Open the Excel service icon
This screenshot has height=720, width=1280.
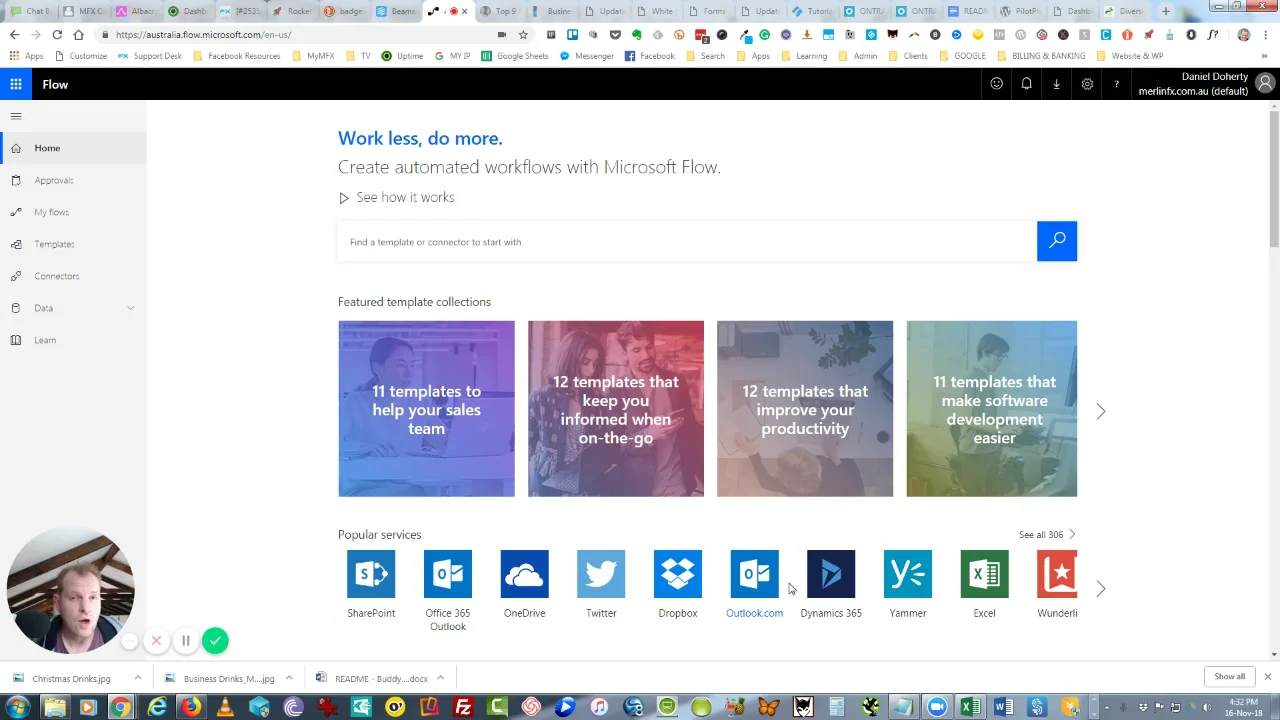984,574
